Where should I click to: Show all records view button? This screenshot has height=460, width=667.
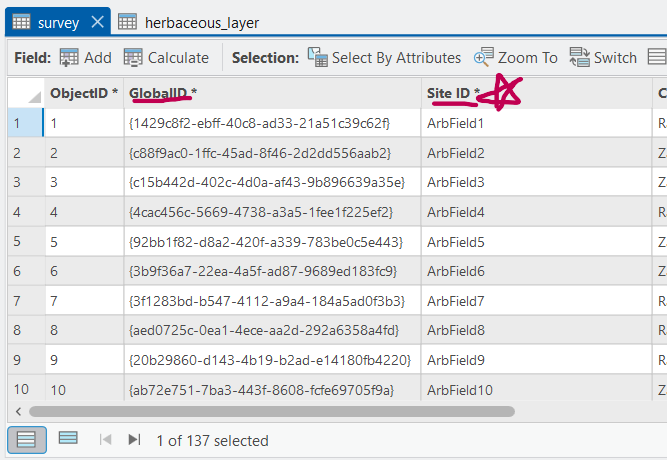(x=27, y=439)
